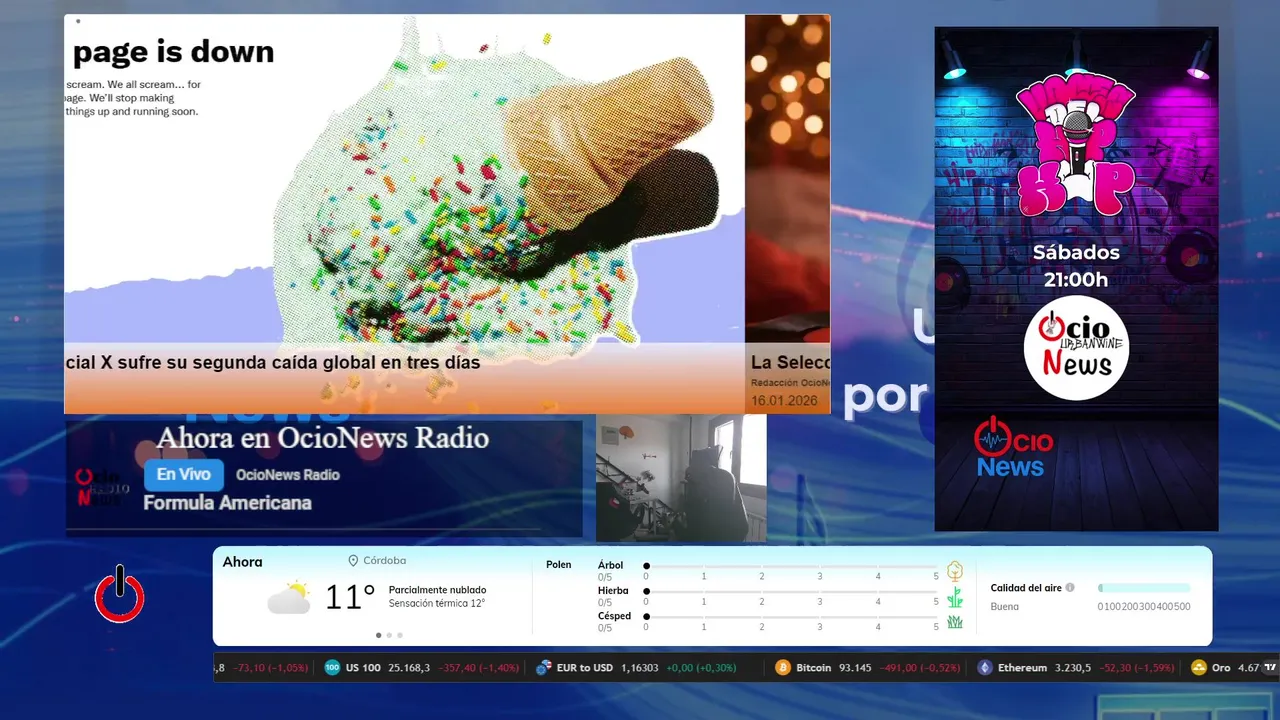Select the third weather carousel dot

(x=400, y=635)
